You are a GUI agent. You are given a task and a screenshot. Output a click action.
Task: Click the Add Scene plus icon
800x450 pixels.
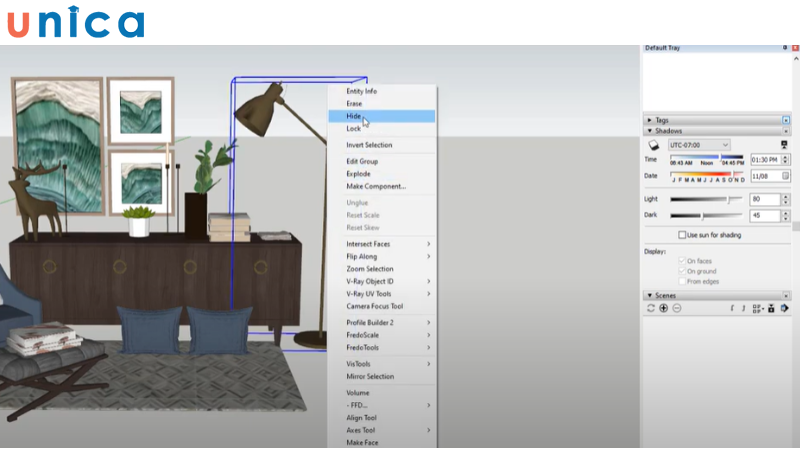tap(663, 308)
